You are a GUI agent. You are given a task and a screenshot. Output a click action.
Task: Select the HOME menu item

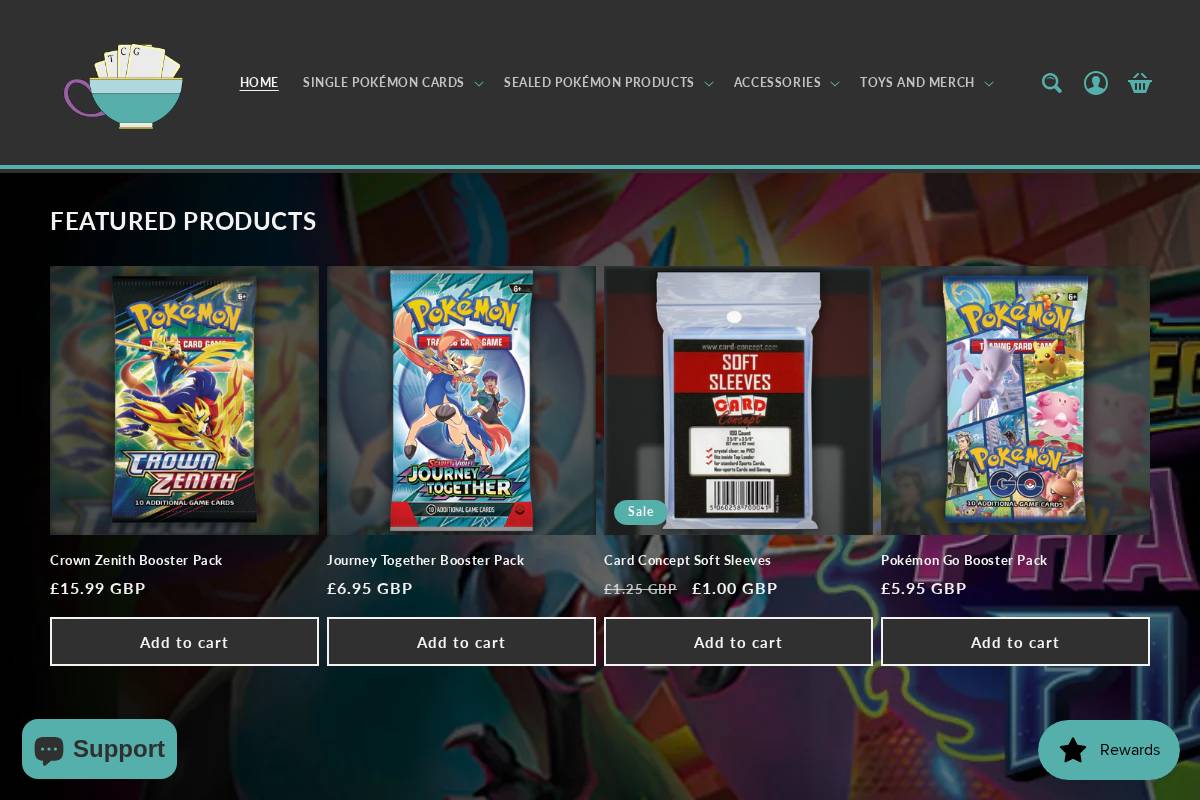pyautogui.click(x=259, y=83)
